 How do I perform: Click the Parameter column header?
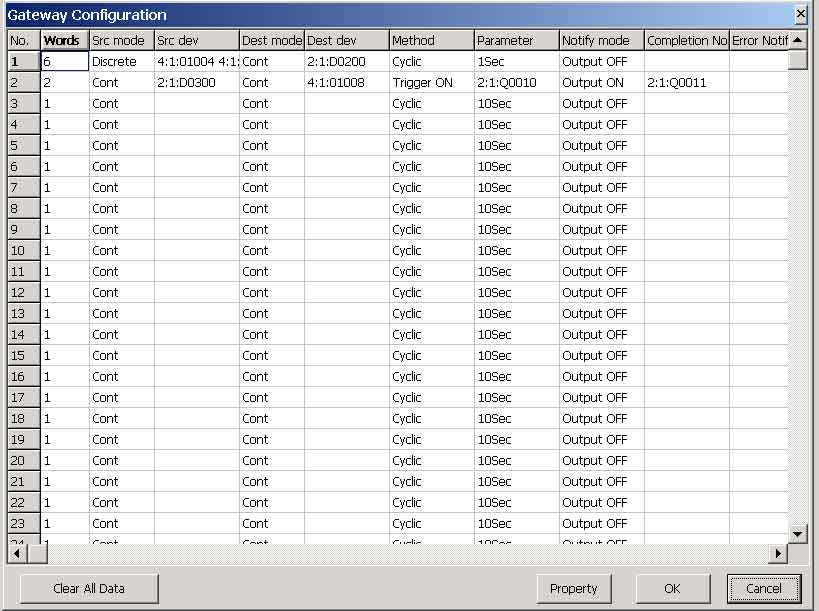pyautogui.click(x=516, y=40)
